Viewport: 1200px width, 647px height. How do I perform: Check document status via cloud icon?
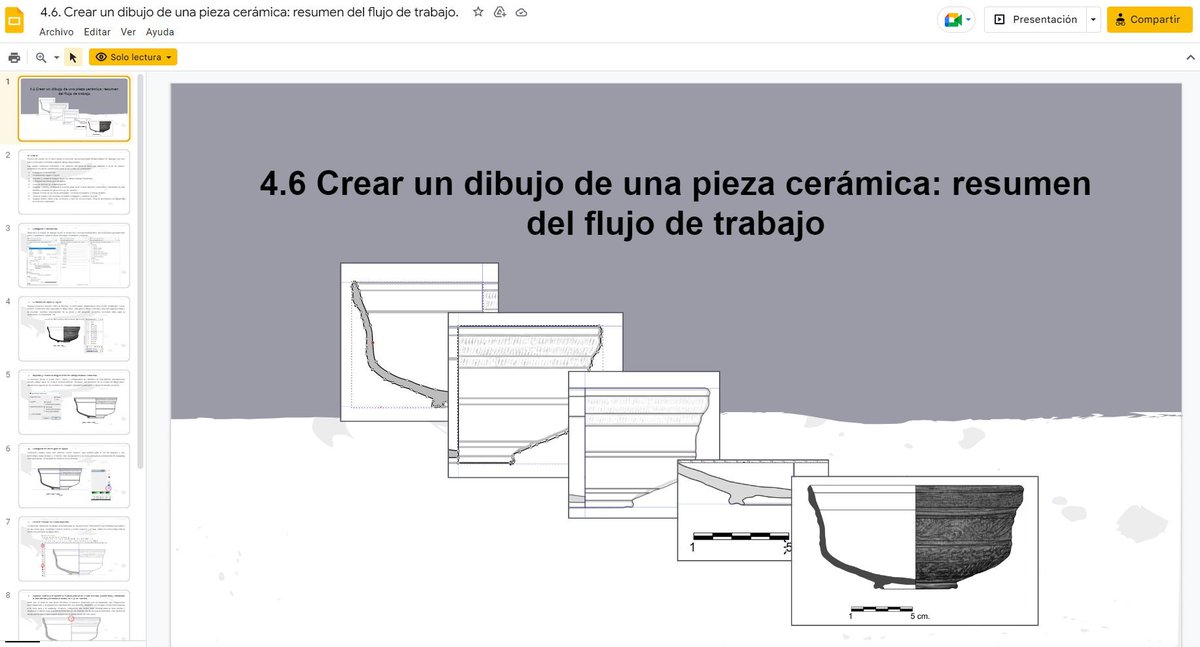[521, 12]
